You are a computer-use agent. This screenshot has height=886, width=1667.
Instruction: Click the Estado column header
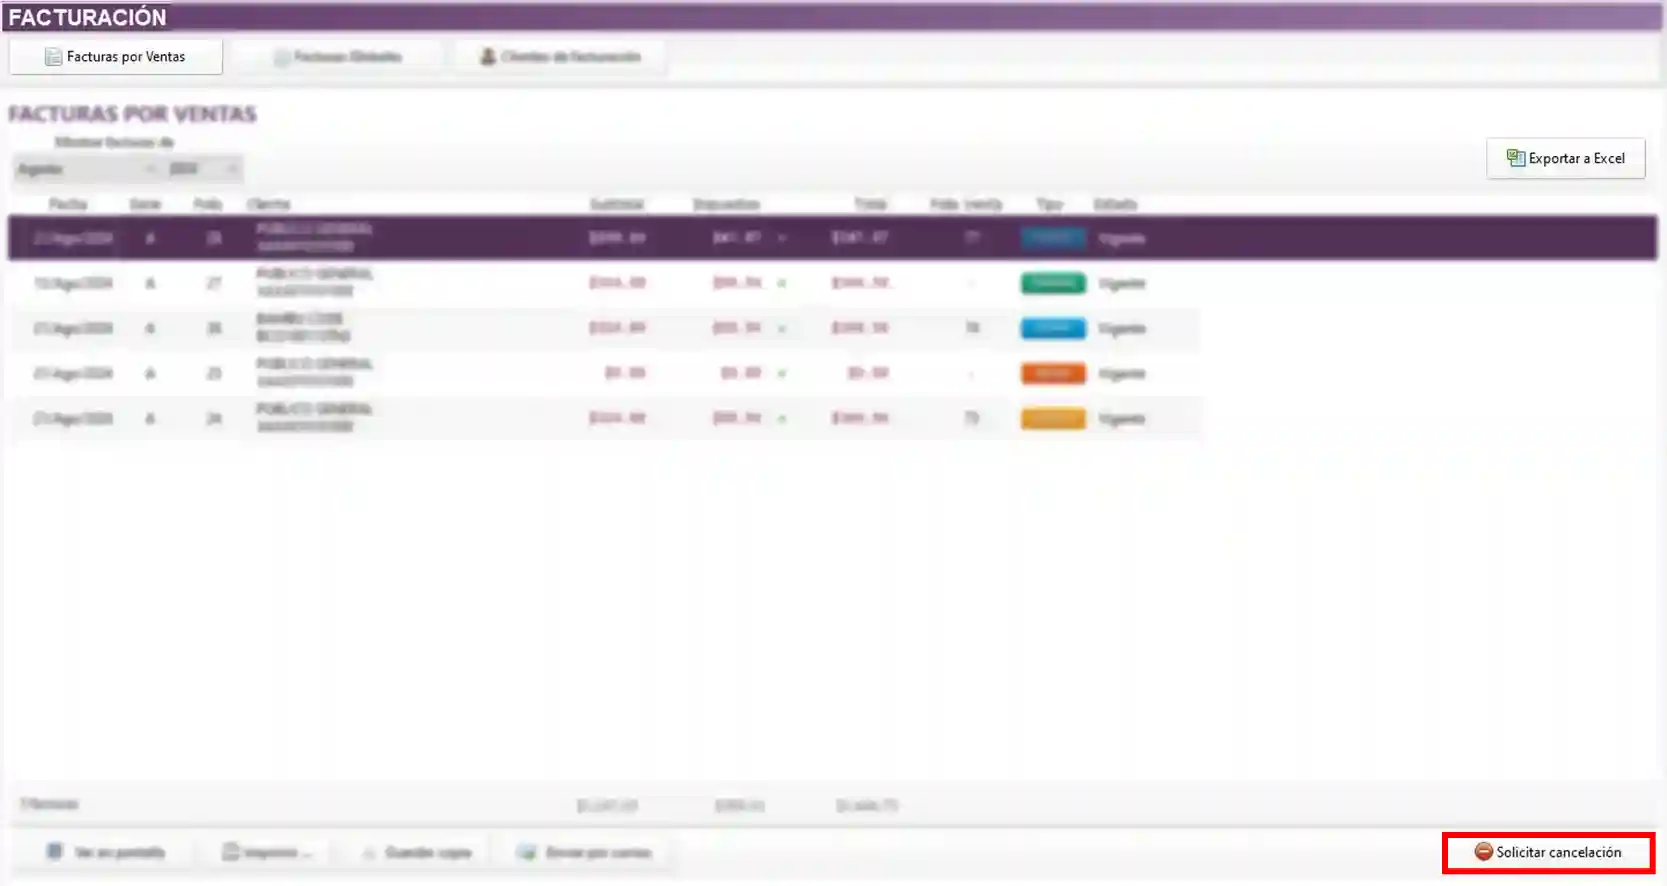tap(1115, 204)
